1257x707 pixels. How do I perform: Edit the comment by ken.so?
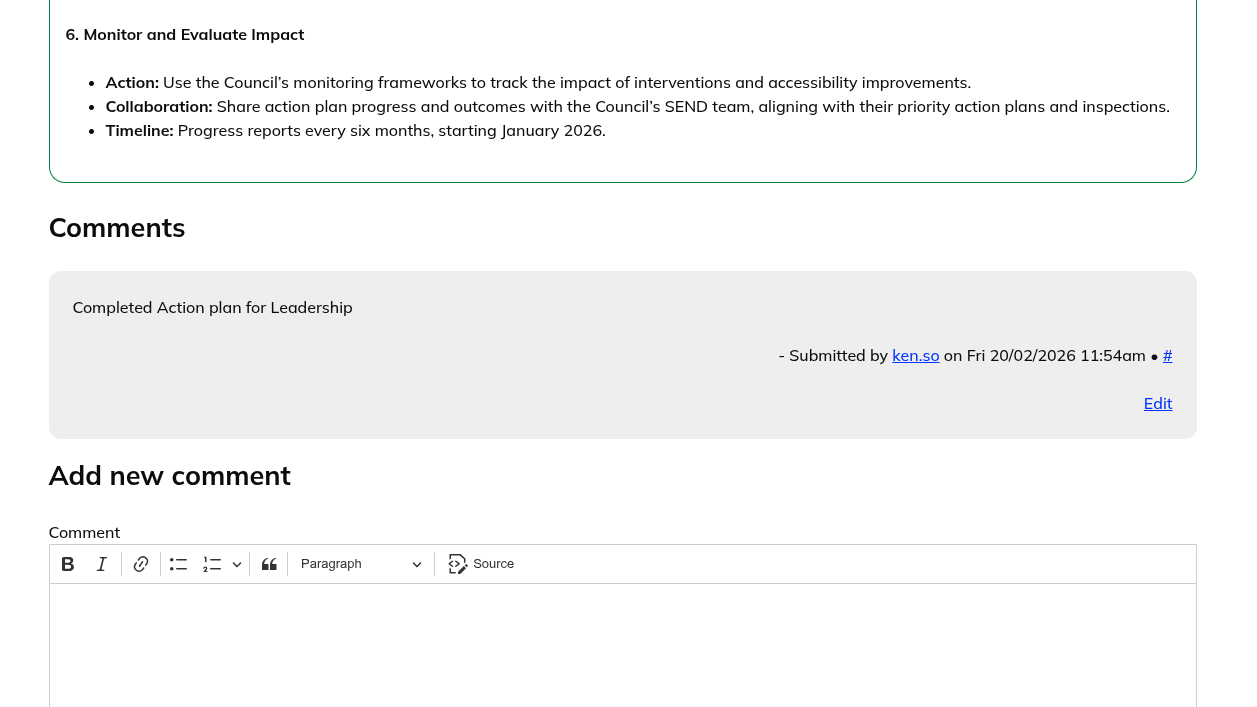click(x=1158, y=403)
